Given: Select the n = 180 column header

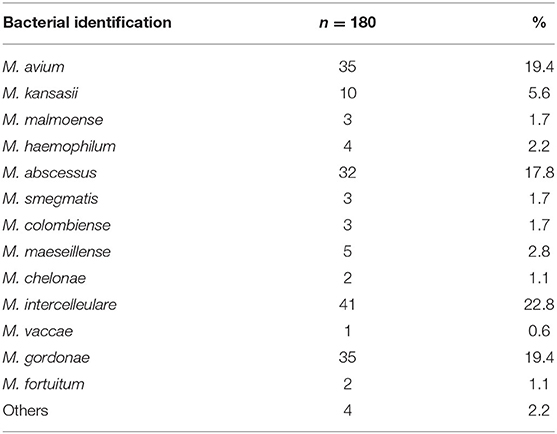Looking at the screenshot, I should pos(347,23).
